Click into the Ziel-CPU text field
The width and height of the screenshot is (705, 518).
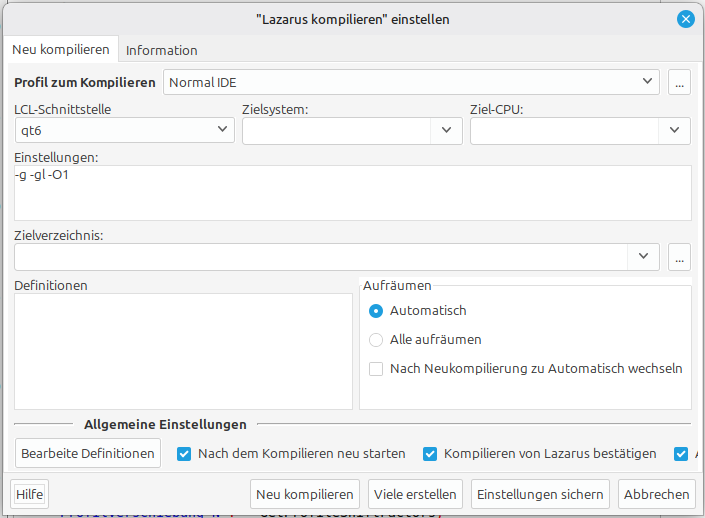(564, 130)
